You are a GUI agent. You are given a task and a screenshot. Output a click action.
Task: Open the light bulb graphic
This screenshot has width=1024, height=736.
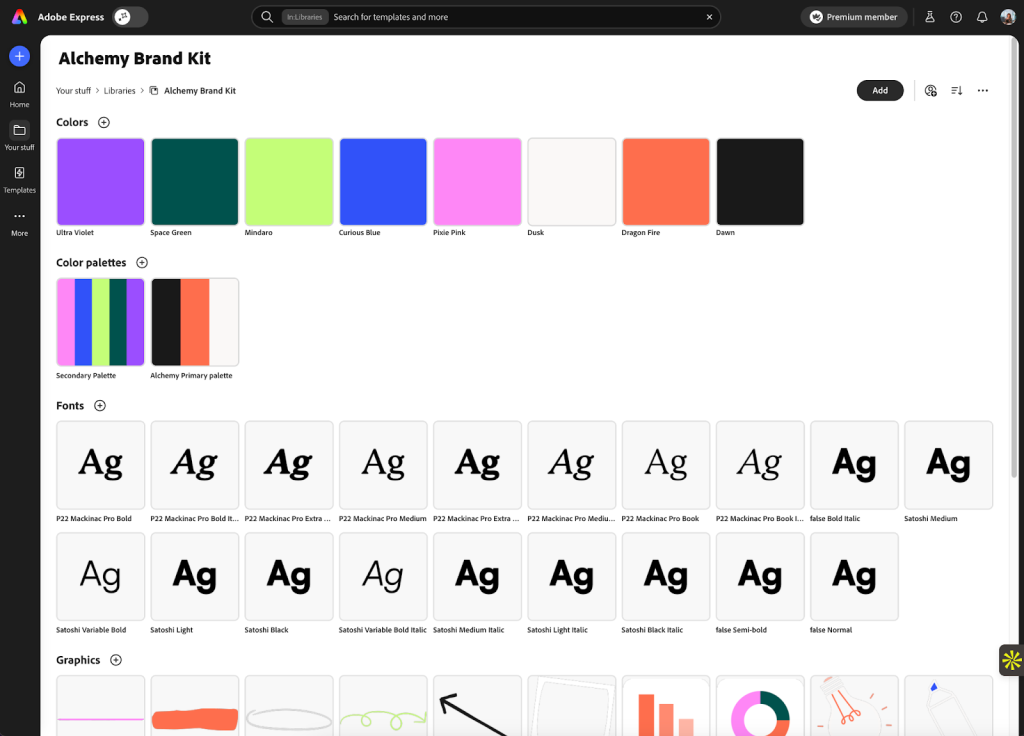tap(854, 706)
